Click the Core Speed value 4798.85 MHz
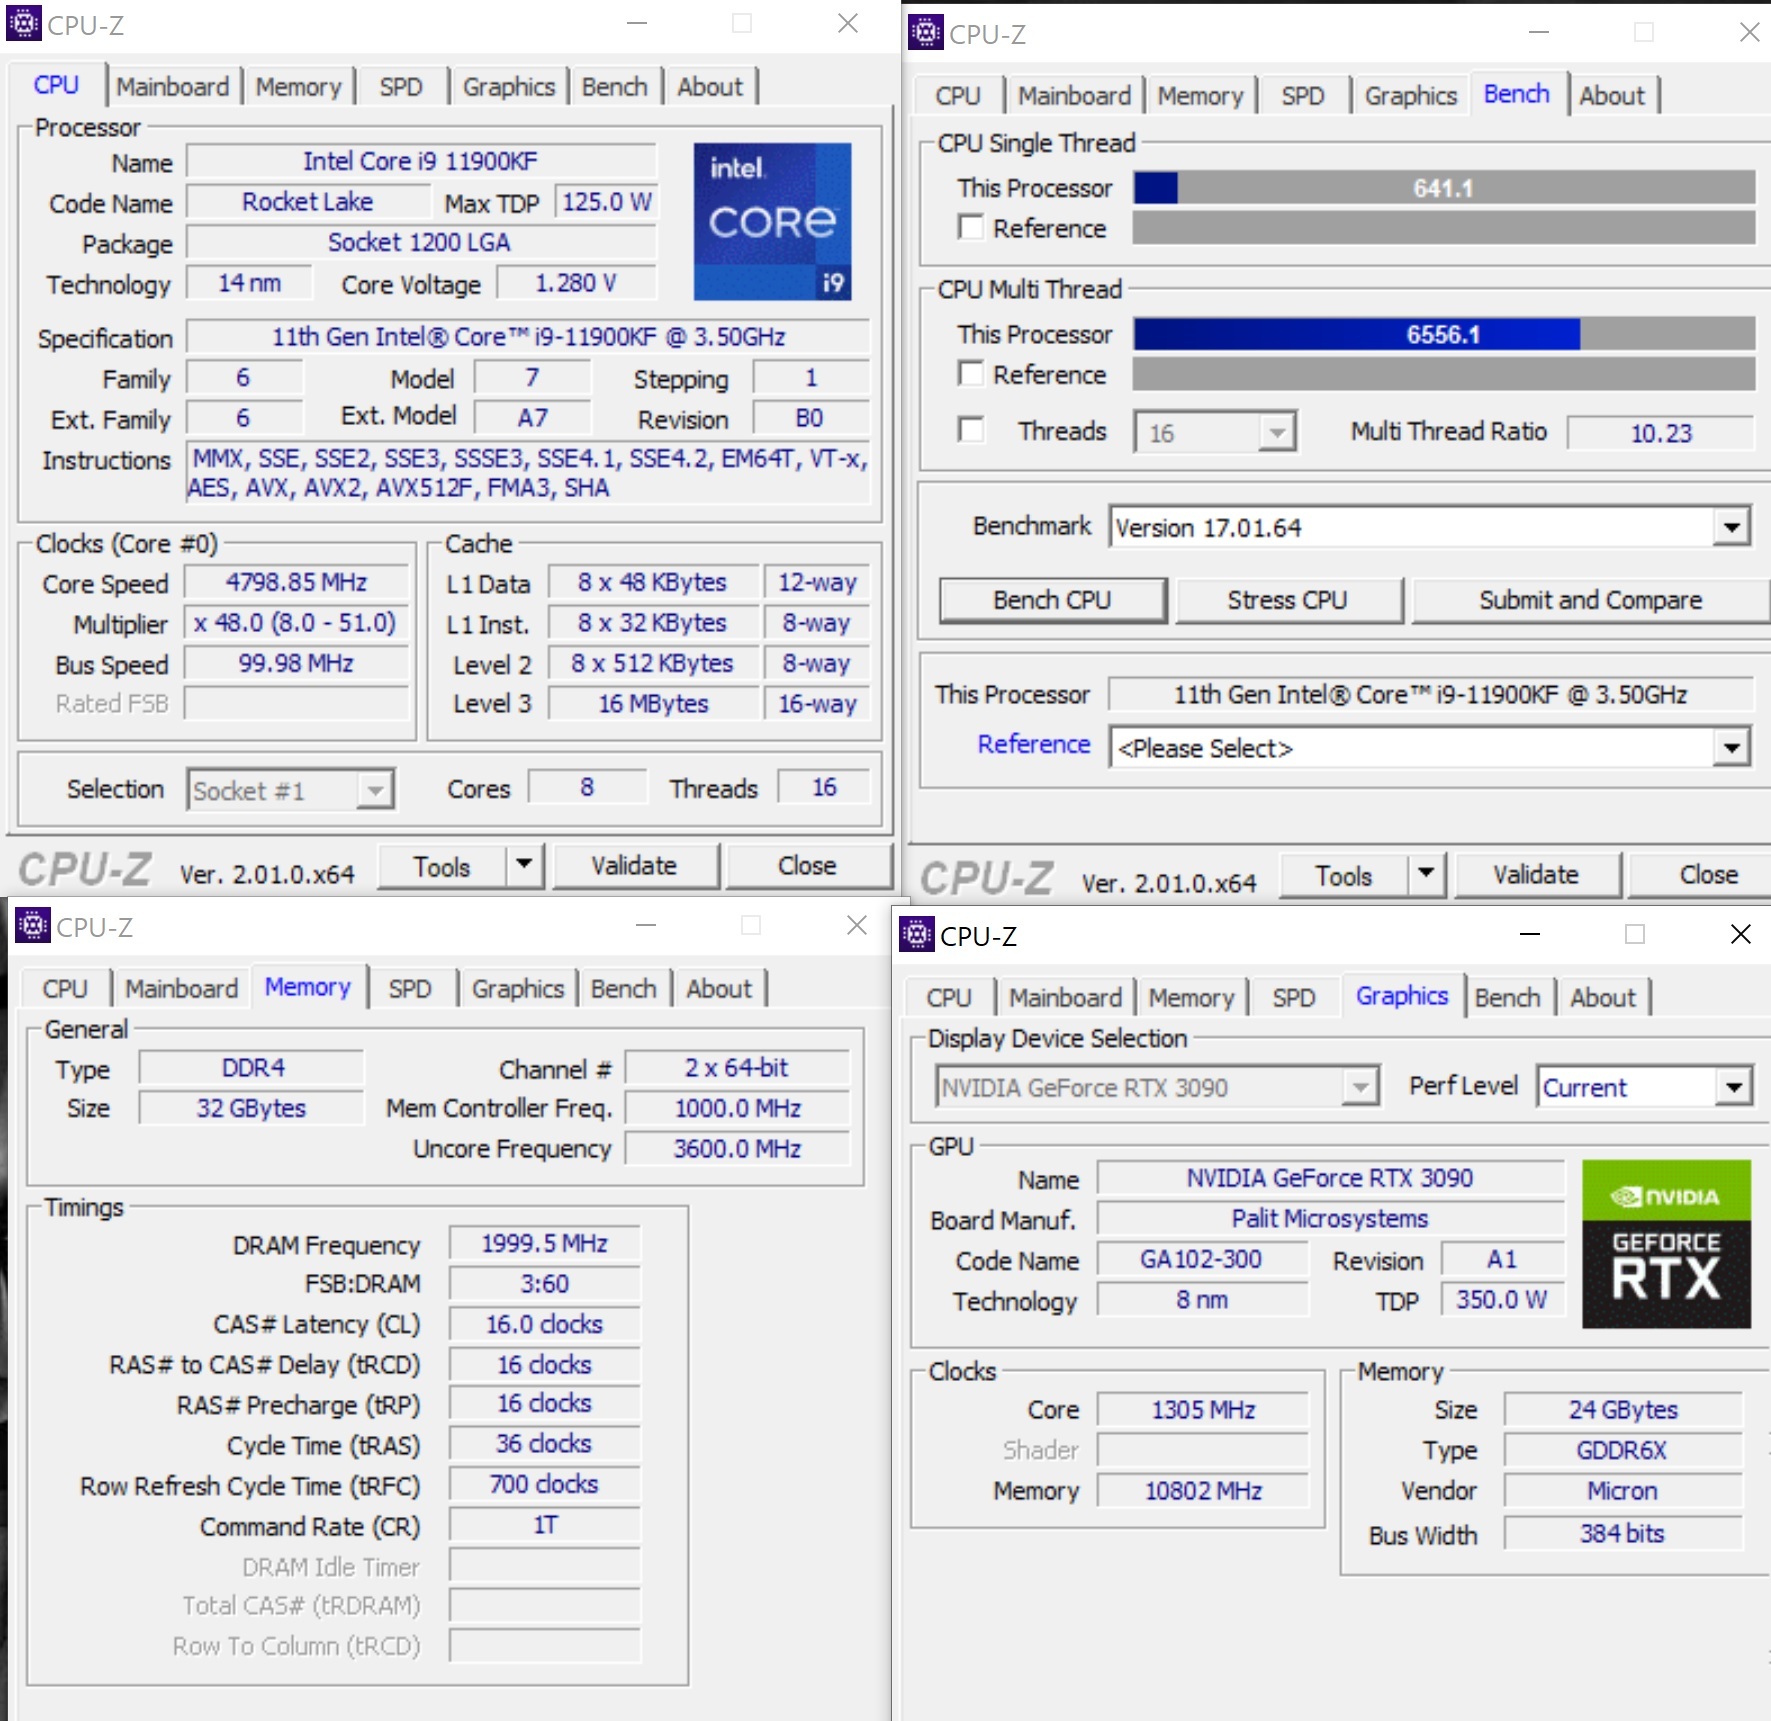This screenshot has width=1771, height=1721. [297, 582]
